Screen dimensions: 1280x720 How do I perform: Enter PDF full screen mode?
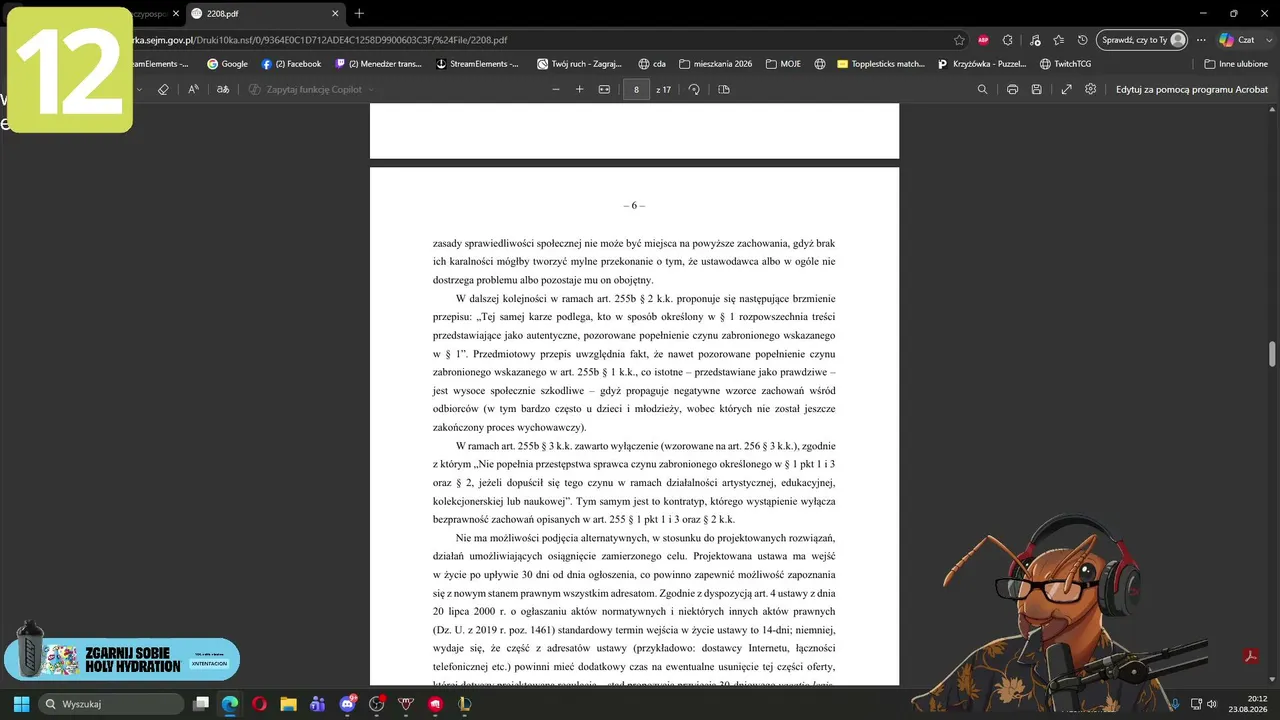(x=1066, y=89)
